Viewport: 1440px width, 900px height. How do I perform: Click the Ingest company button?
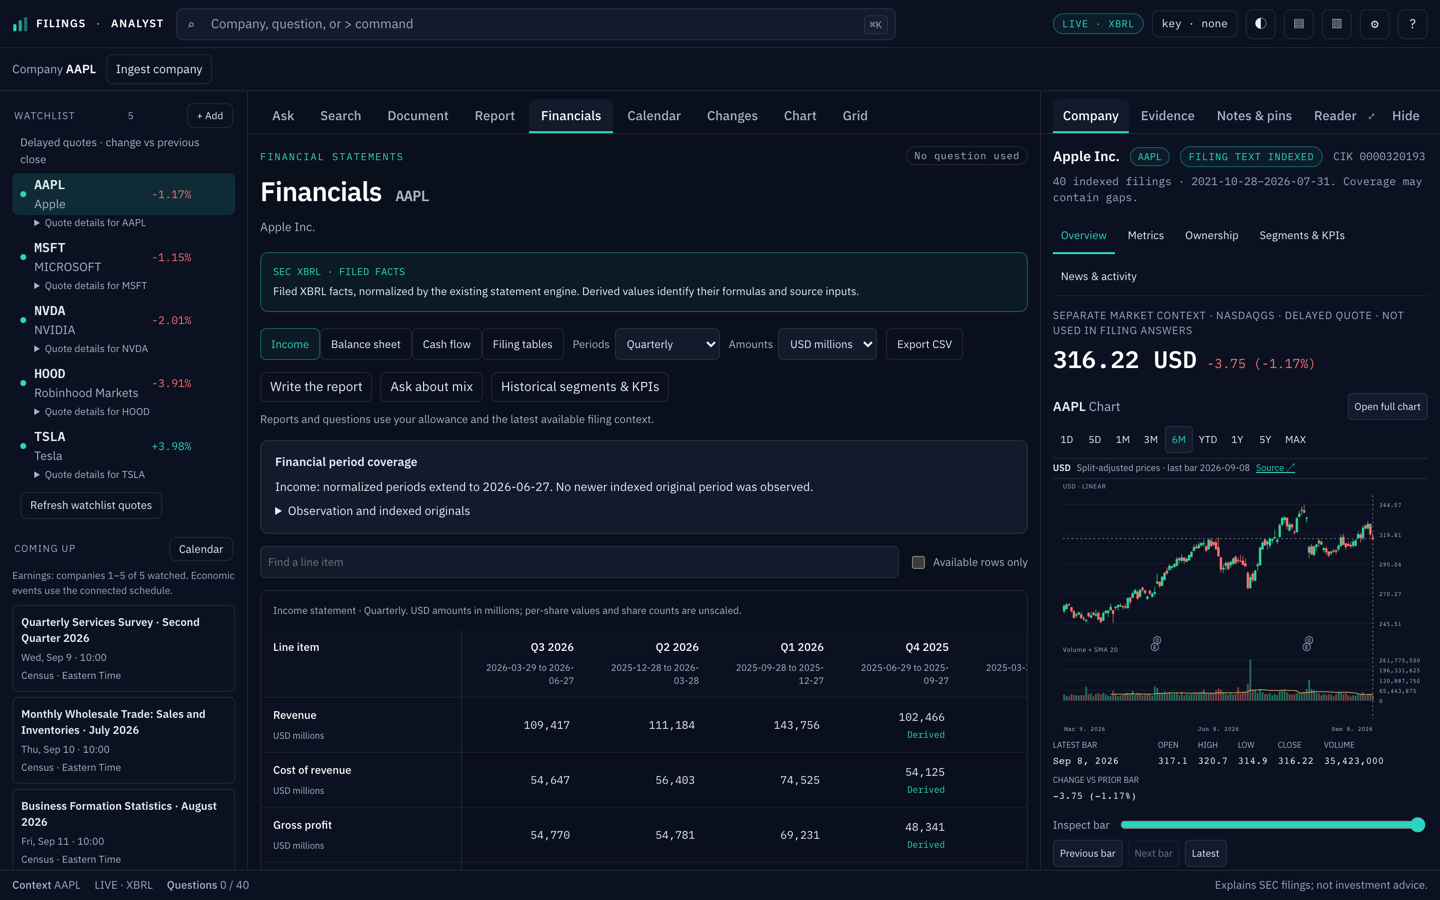pos(159,69)
